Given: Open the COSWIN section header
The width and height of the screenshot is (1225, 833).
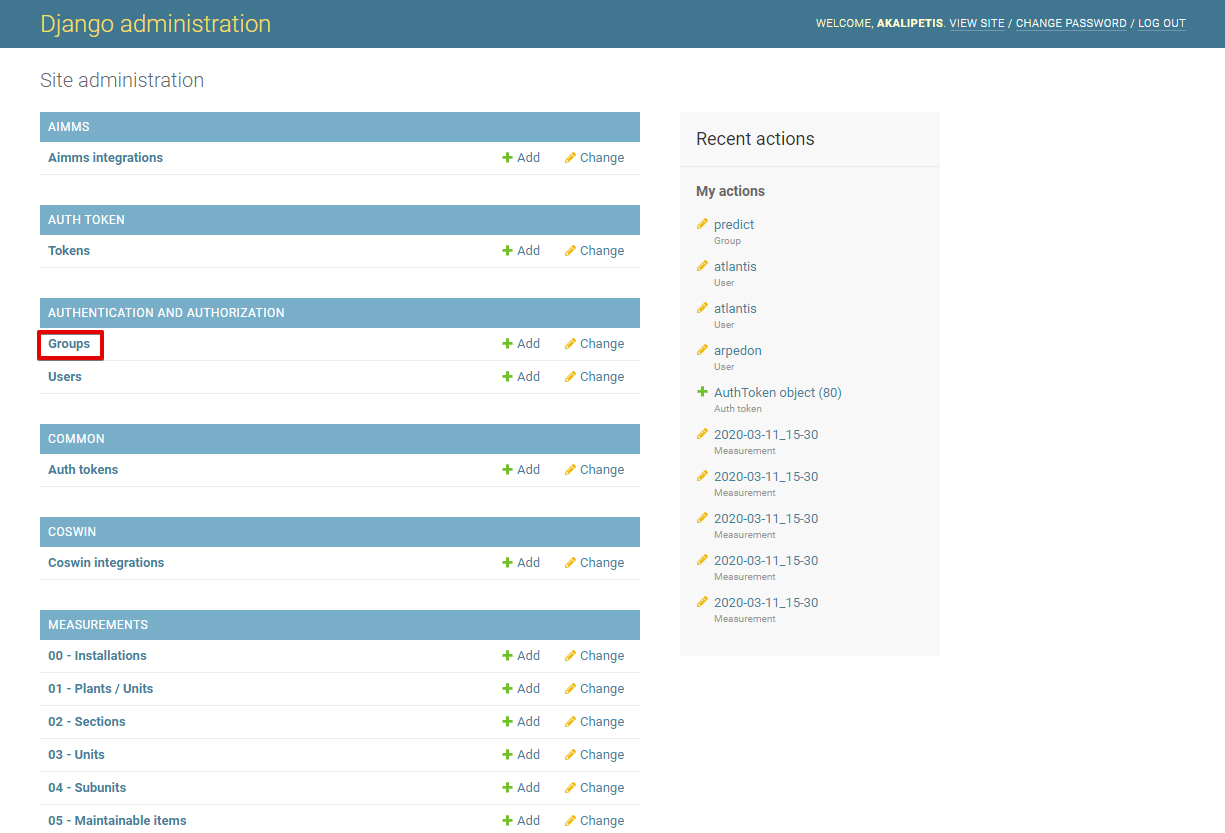Looking at the screenshot, I should click(x=72, y=532).
